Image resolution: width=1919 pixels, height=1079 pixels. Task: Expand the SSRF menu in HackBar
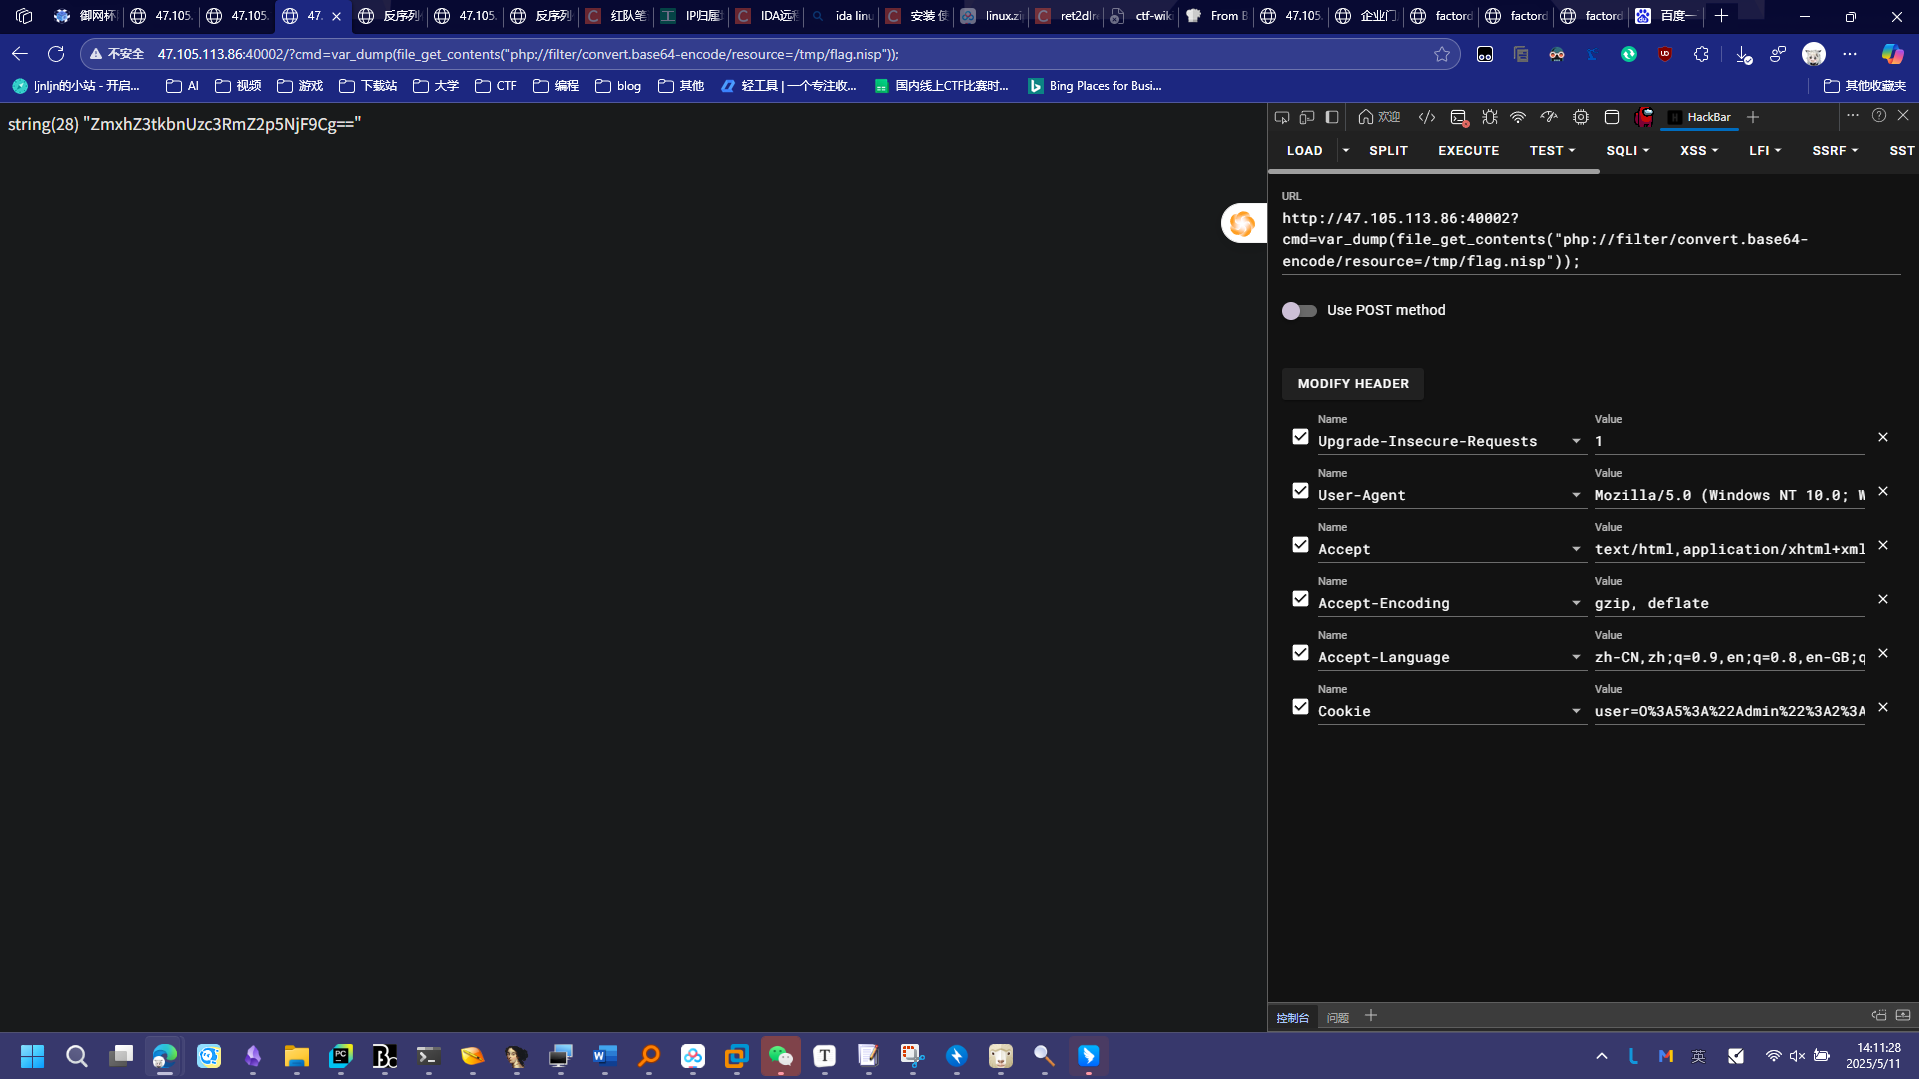pos(1835,151)
